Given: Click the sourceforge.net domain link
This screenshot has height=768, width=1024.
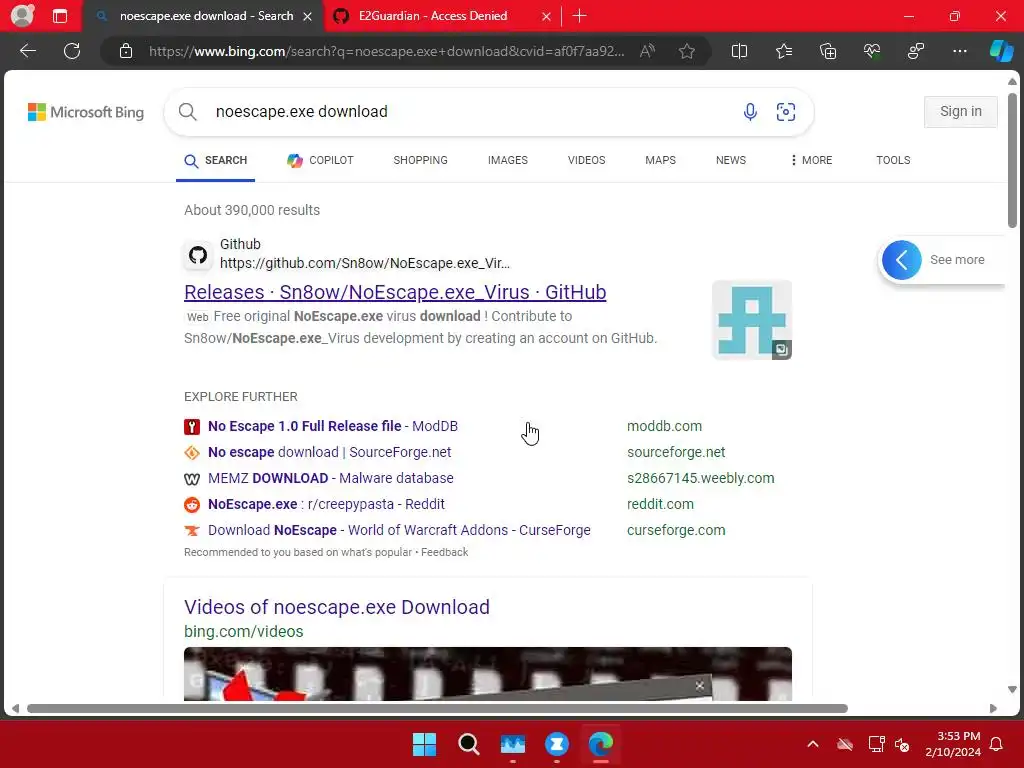Looking at the screenshot, I should [676, 452].
